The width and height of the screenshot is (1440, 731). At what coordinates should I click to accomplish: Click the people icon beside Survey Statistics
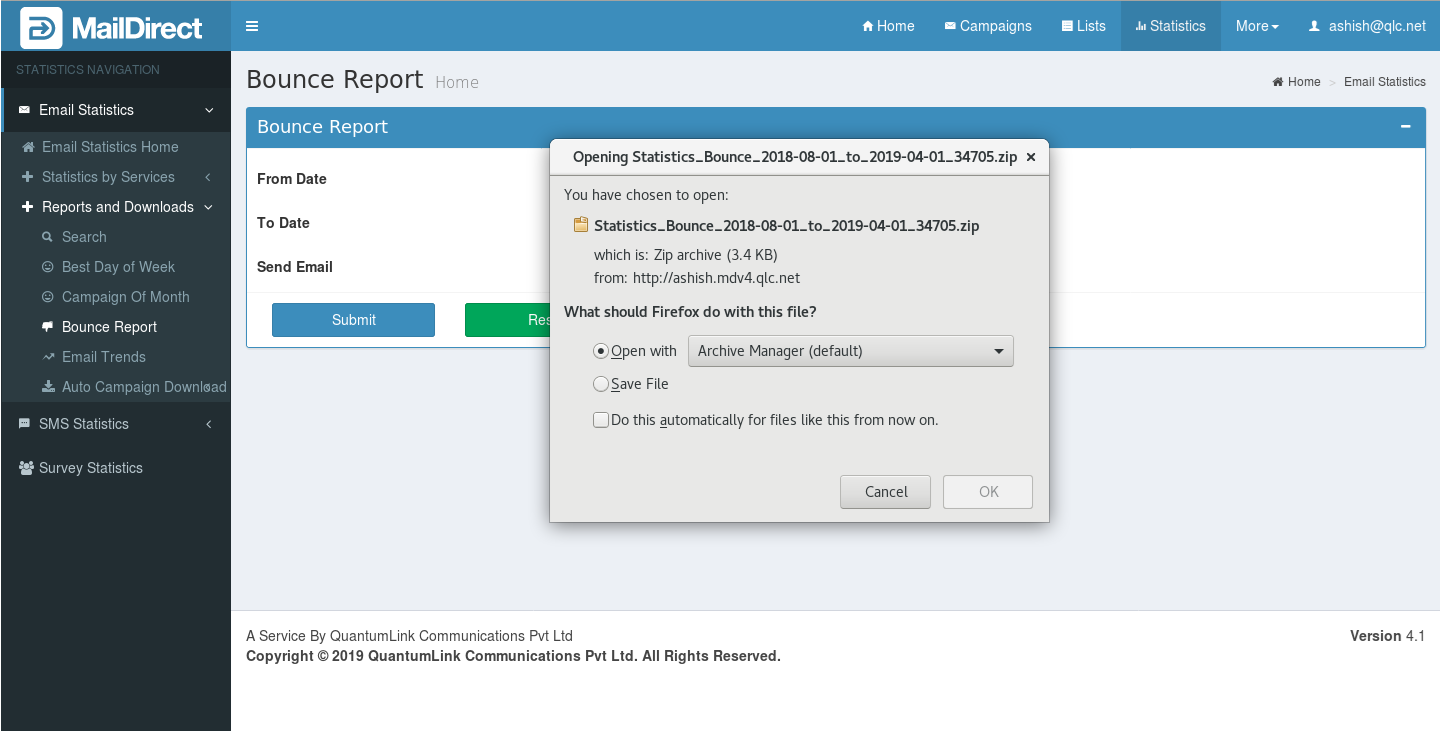[x=26, y=468]
